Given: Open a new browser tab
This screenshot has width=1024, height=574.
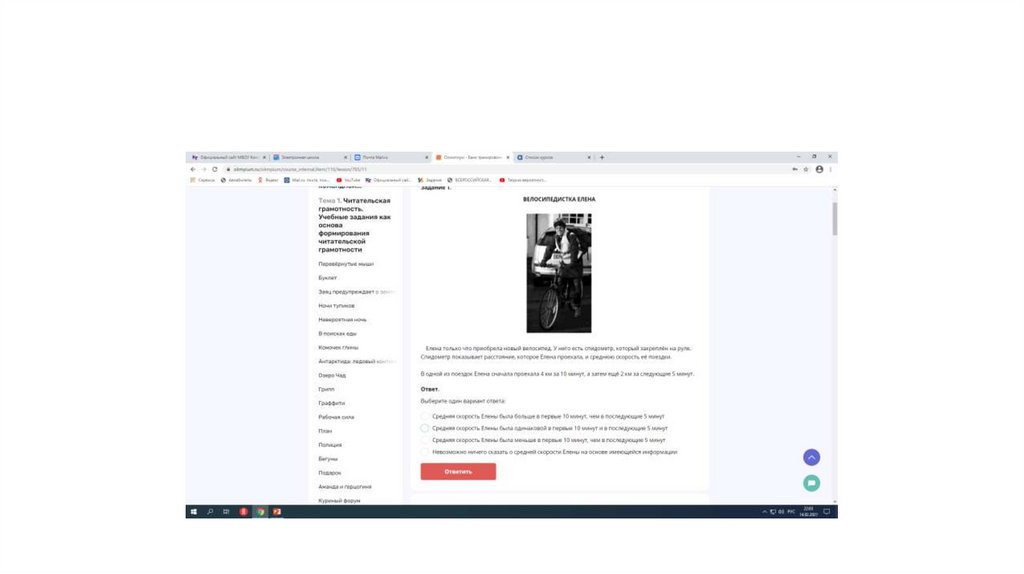Looking at the screenshot, I should coord(601,157).
